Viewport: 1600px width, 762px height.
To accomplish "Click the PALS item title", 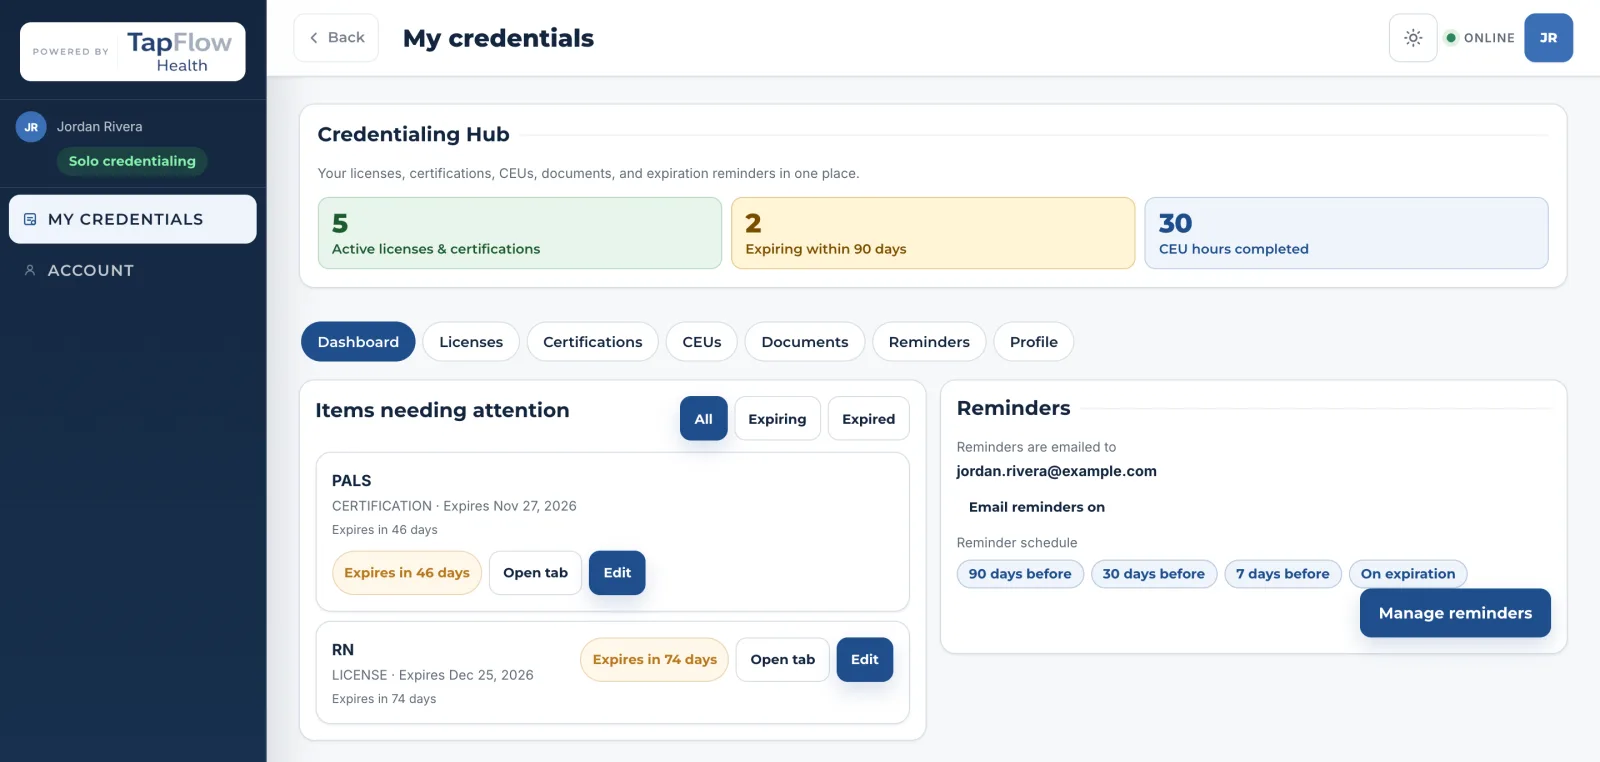I will (352, 481).
